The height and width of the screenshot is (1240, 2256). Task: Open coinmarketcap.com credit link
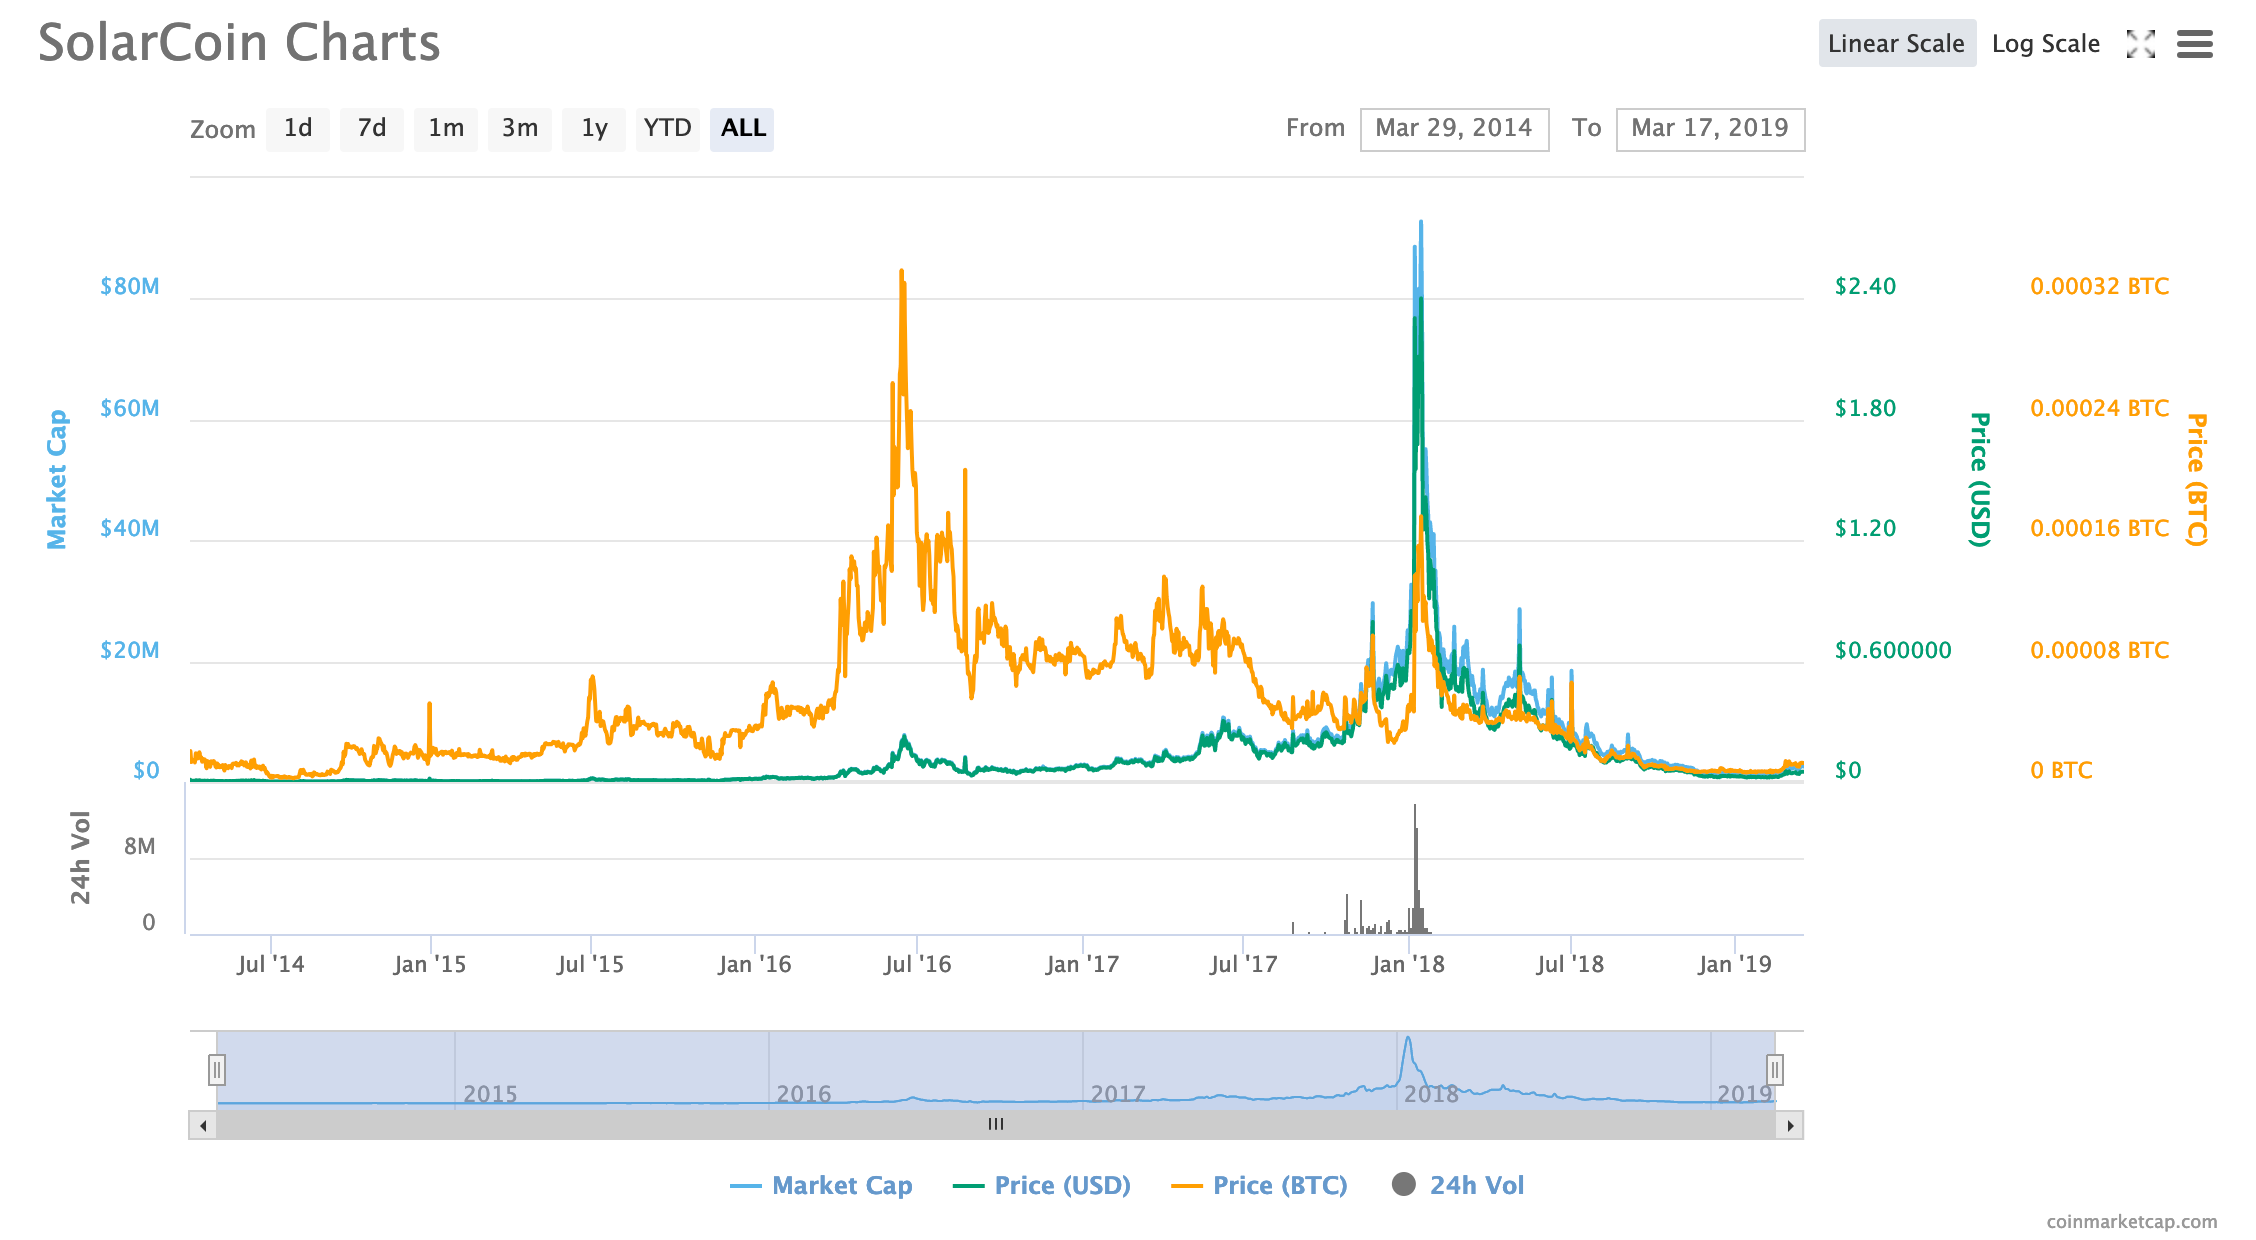pyautogui.click(x=2131, y=1221)
